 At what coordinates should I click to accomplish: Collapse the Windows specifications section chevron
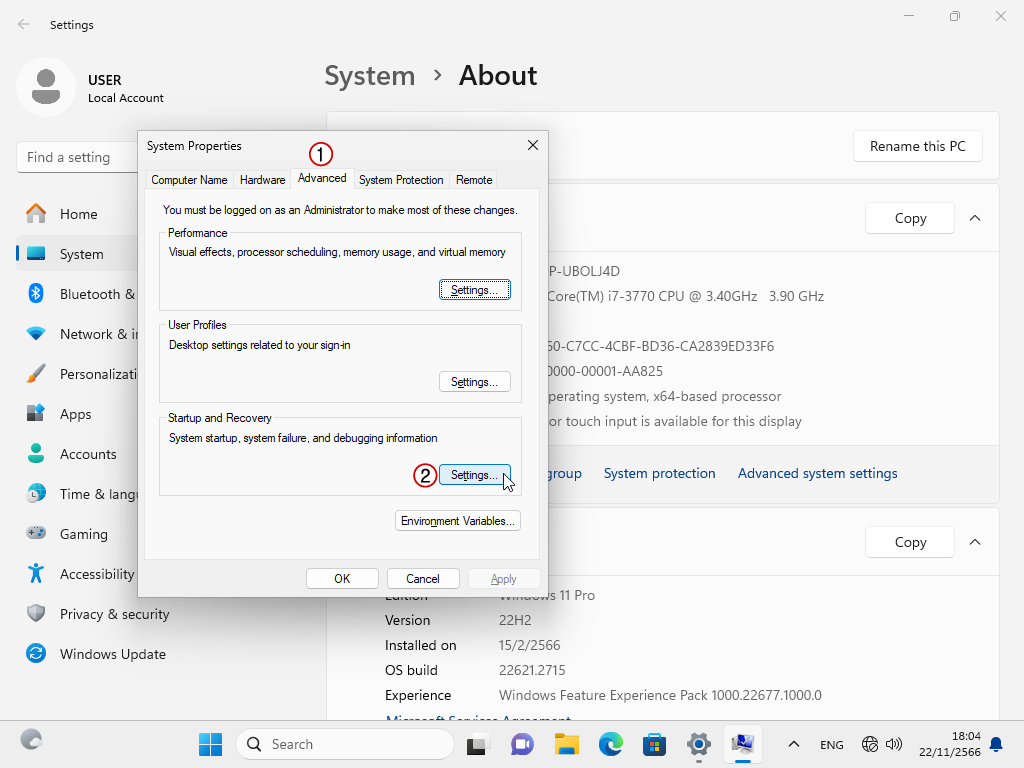tap(975, 542)
